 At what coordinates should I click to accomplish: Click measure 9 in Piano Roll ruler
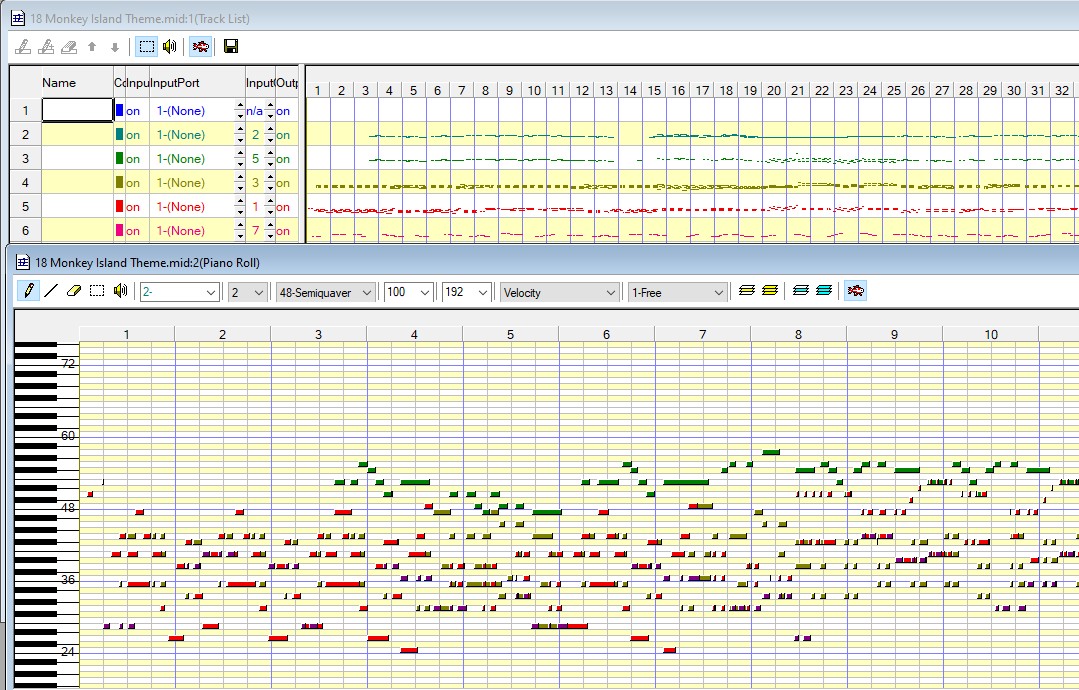(894, 334)
